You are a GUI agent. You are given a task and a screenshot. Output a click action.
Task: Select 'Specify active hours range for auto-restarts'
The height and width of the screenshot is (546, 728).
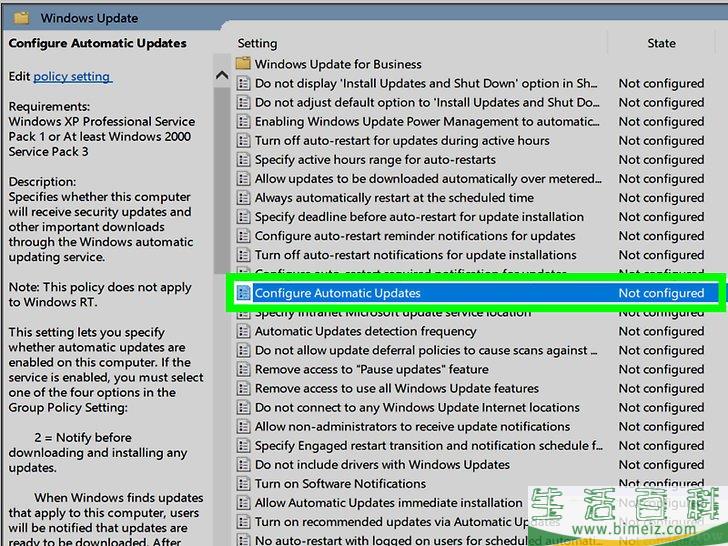[x=375, y=160]
